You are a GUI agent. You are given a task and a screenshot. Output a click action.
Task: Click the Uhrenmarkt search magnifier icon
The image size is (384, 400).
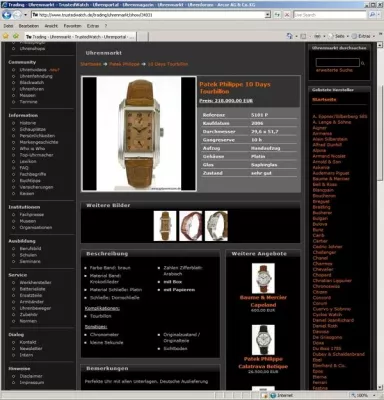tap(363, 63)
